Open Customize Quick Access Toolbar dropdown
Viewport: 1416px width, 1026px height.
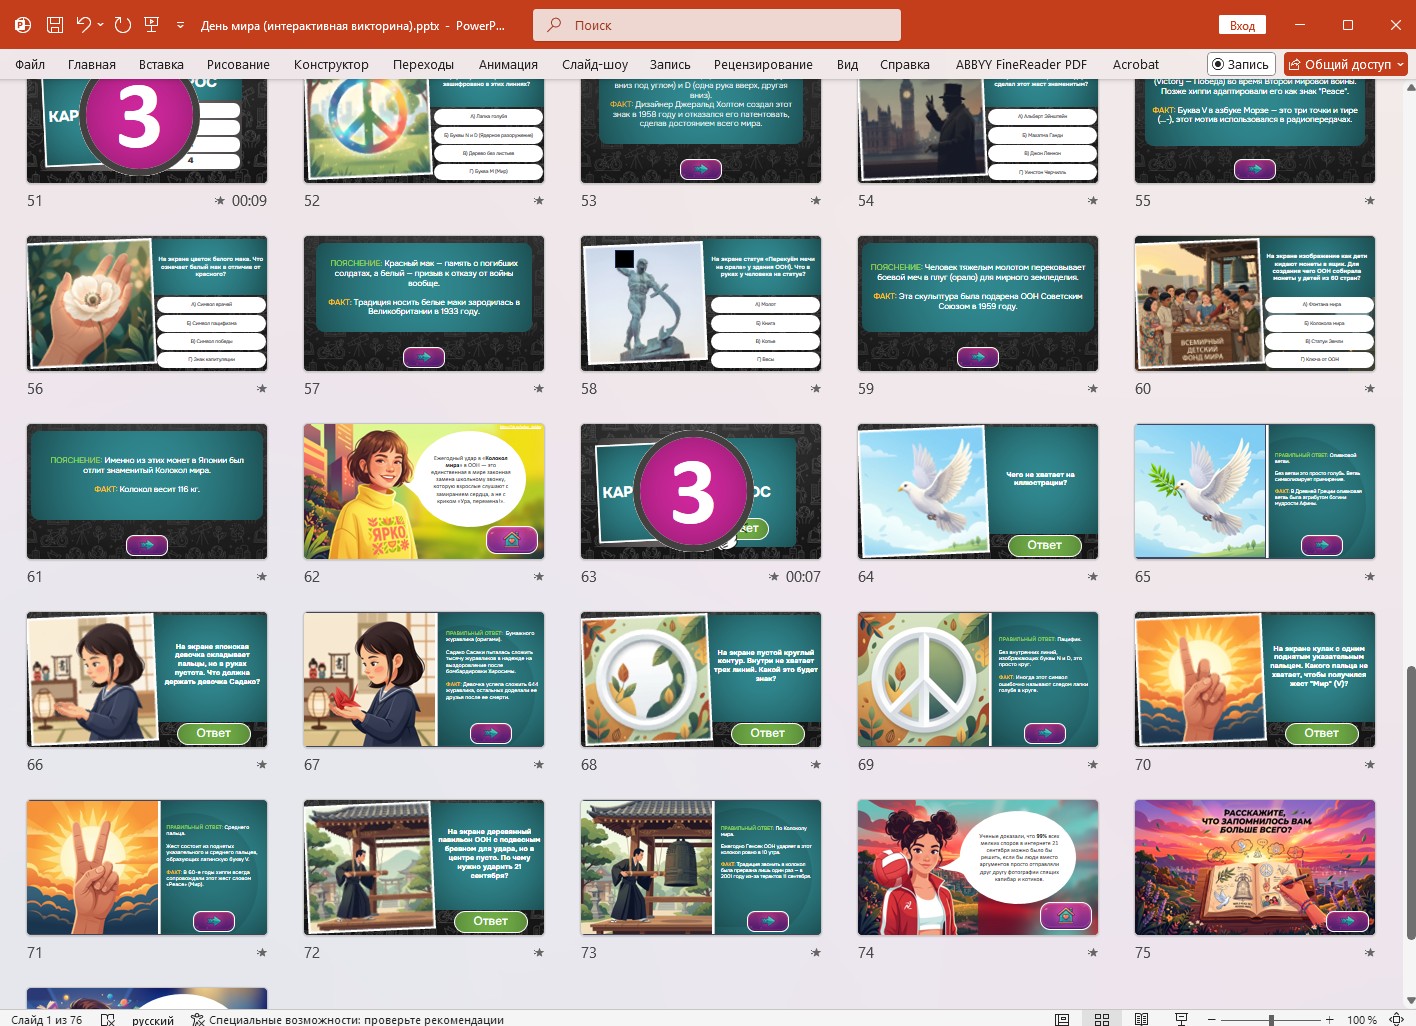(x=180, y=25)
